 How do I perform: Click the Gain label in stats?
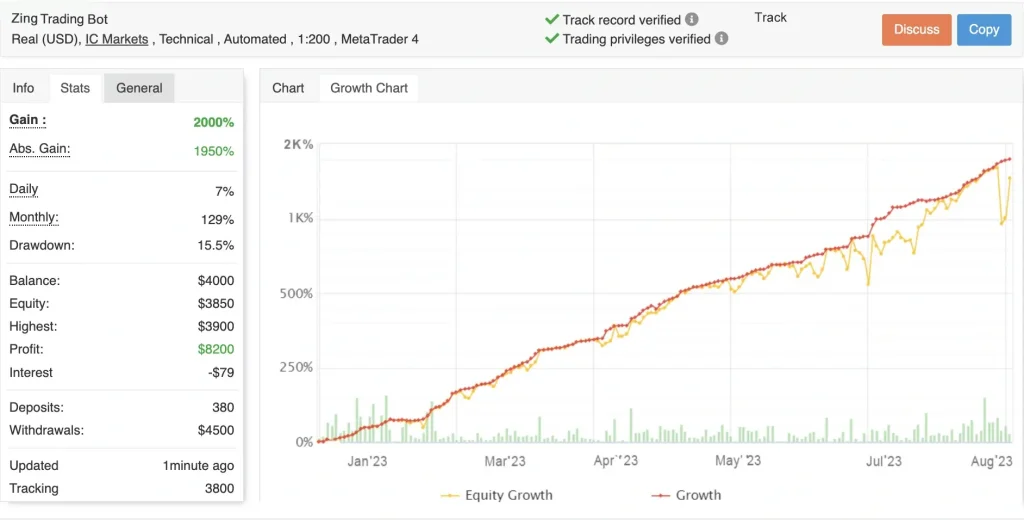coord(28,120)
